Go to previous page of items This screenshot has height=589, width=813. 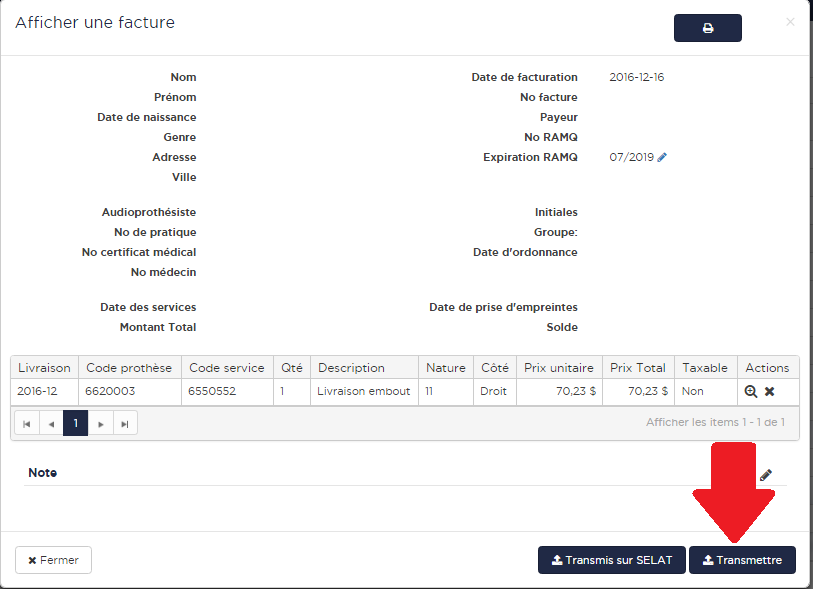[51, 424]
